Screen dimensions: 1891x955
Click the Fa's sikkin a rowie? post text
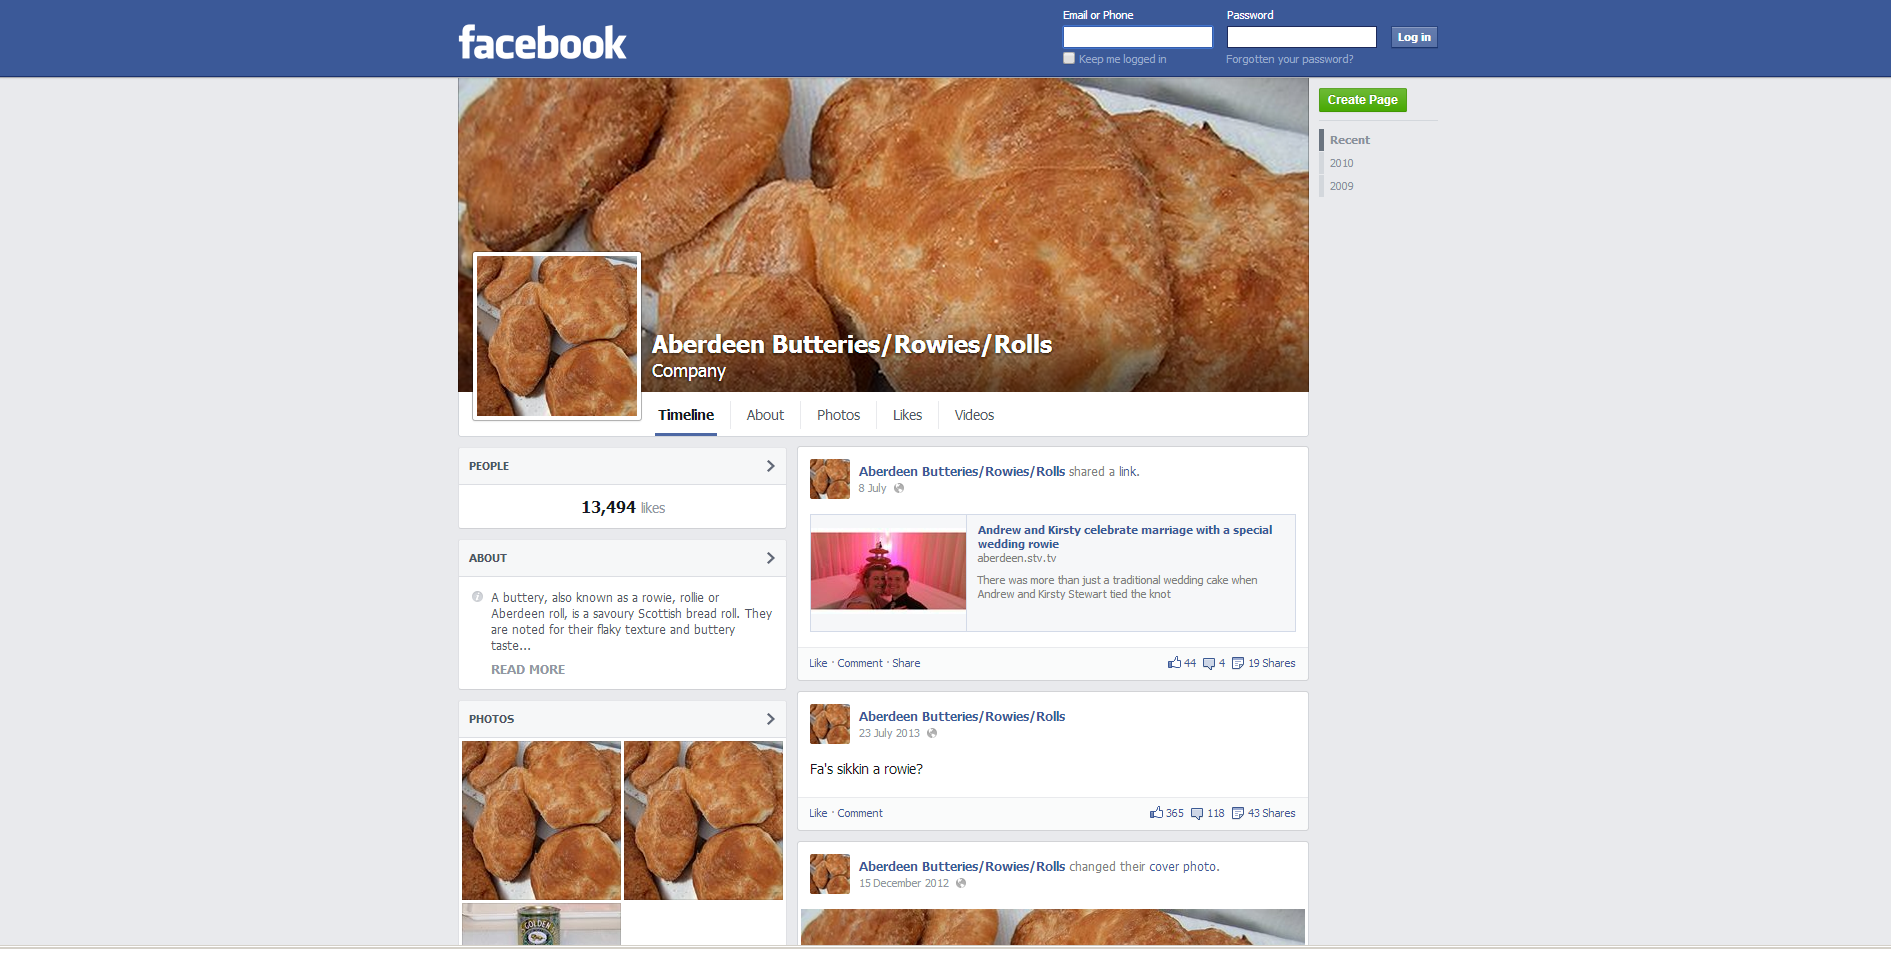click(x=866, y=769)
